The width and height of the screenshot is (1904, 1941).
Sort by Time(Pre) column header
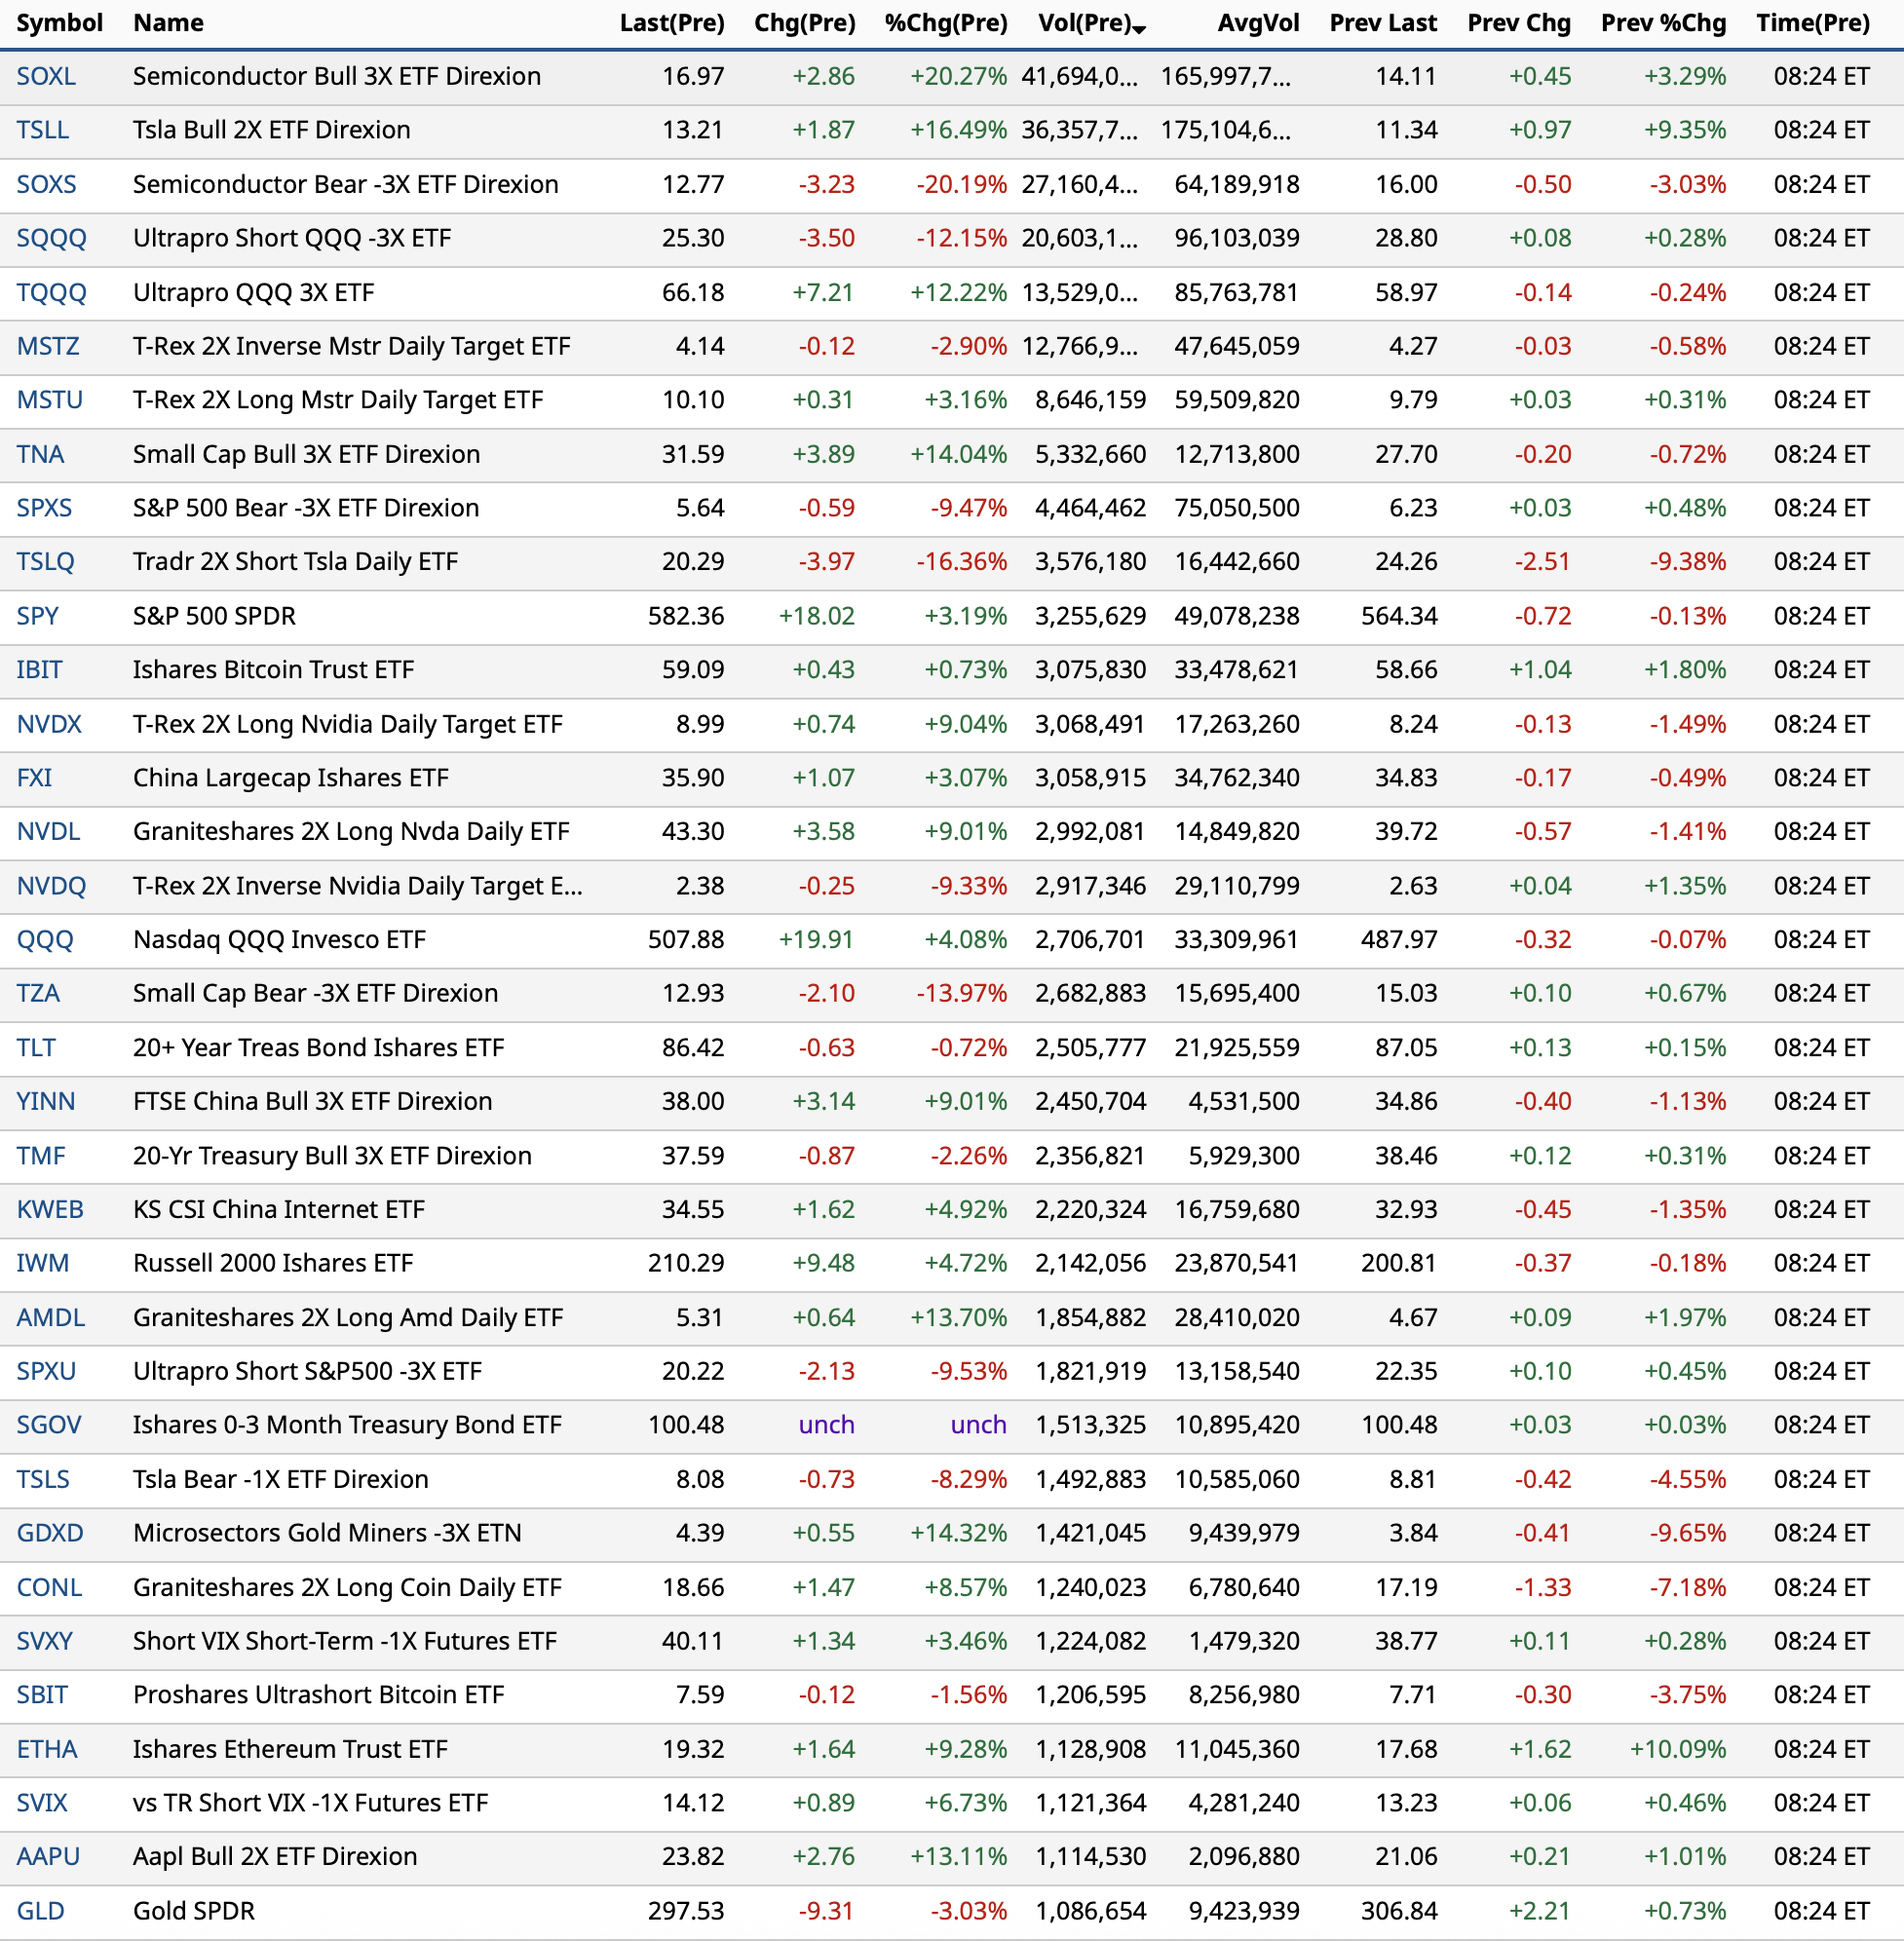tap(1812, 23)
